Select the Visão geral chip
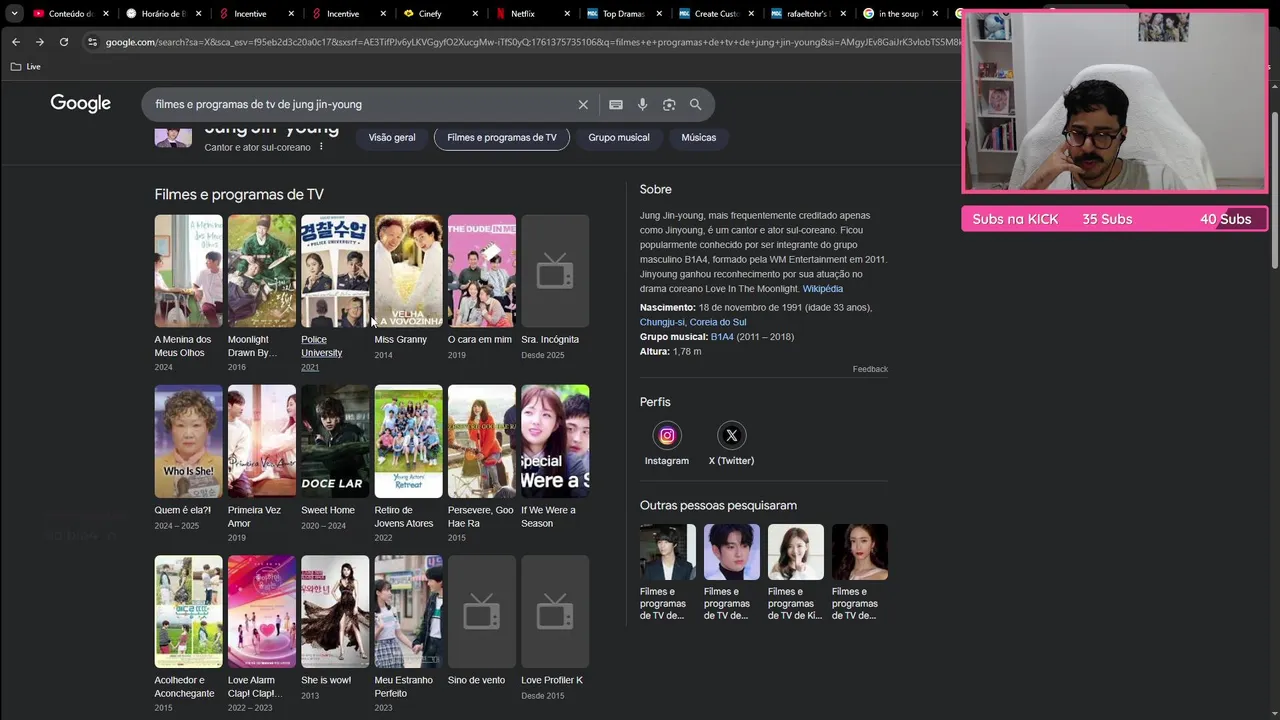 [x=392, y=138]
